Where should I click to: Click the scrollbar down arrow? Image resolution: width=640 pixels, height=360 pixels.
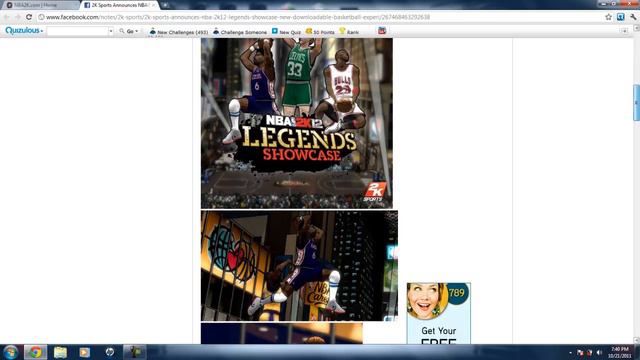point(636,340)
